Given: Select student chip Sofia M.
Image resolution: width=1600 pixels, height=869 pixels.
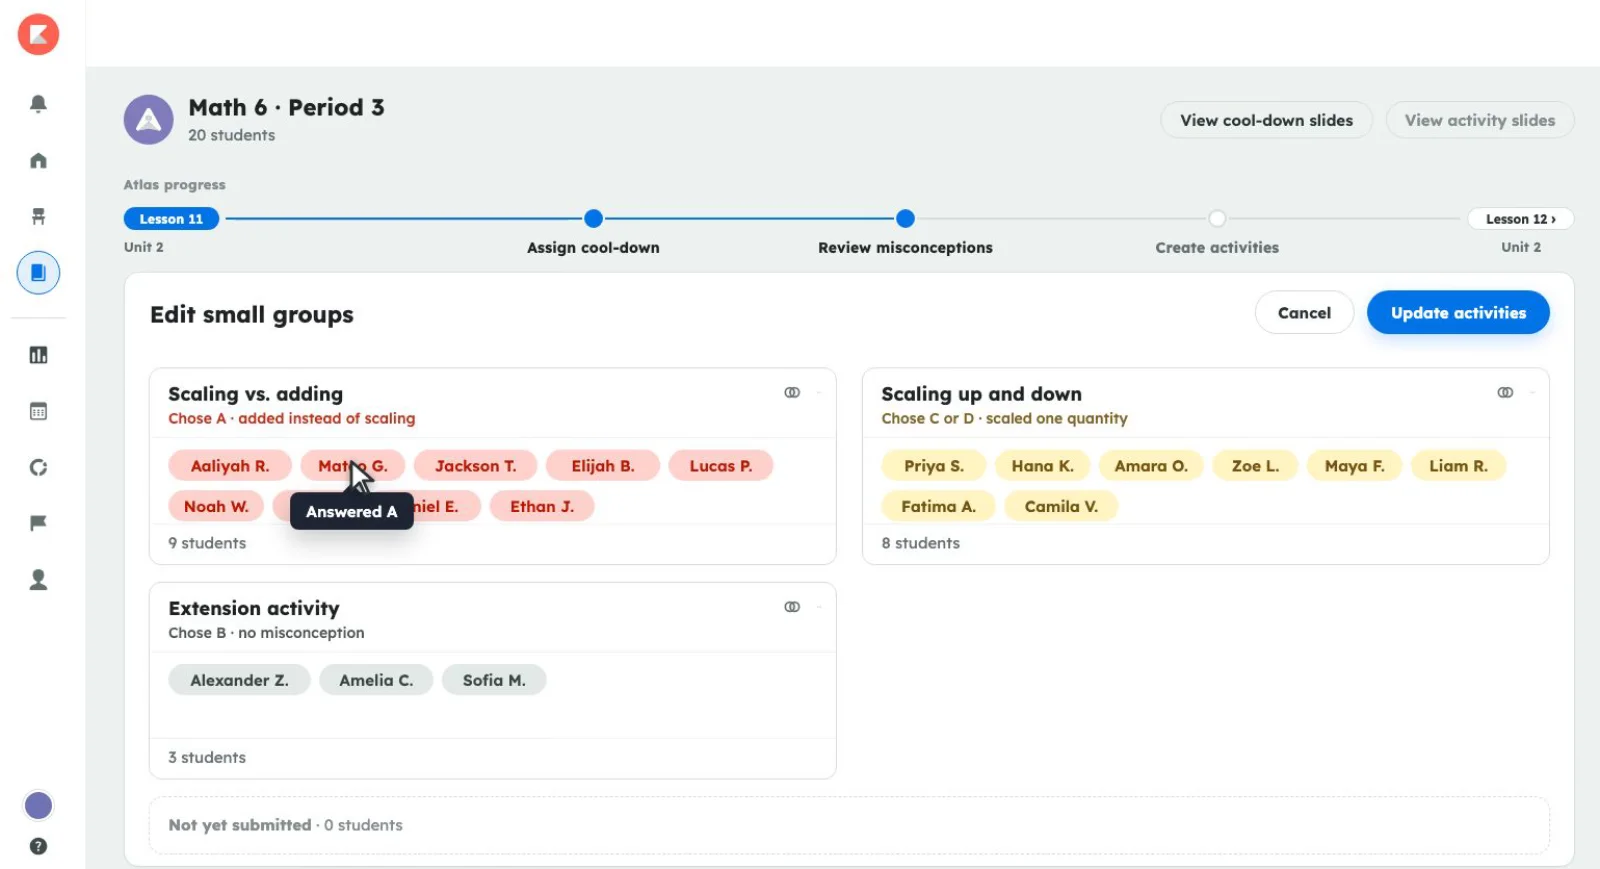Looking at the screenshot, I should [494, 680].
